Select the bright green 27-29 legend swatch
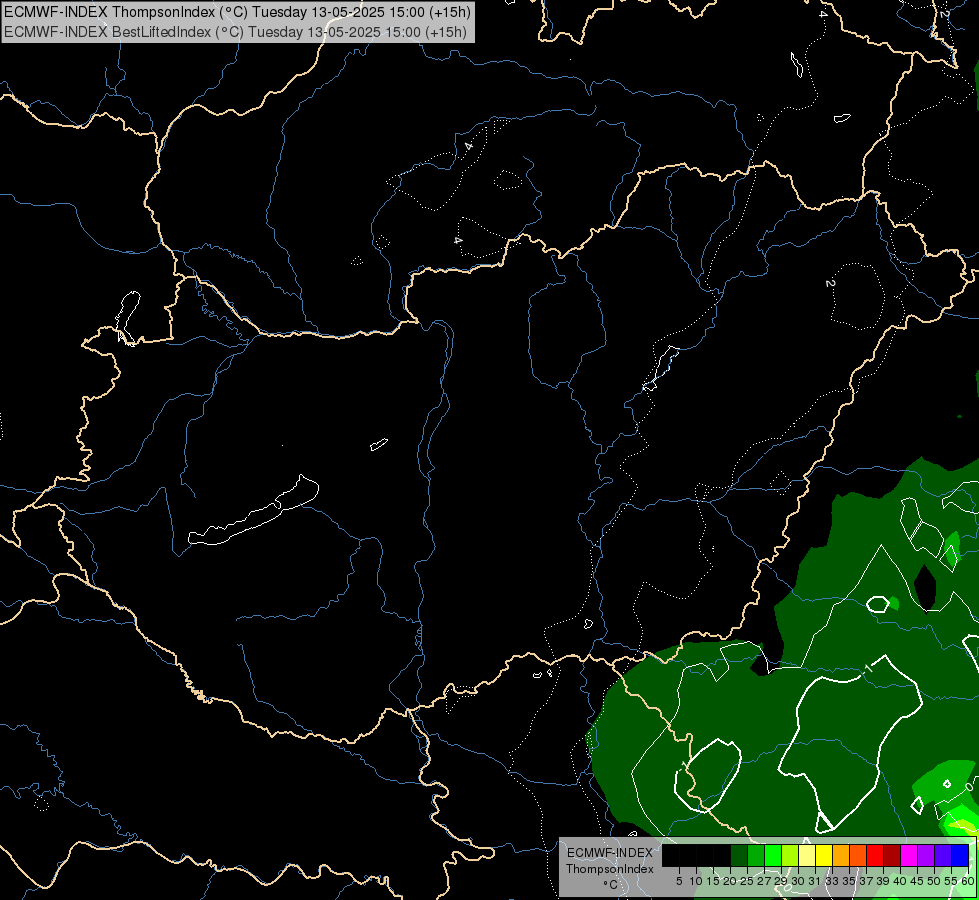The image size is (979, 900). pyautogui.click(x=773, y=855)
